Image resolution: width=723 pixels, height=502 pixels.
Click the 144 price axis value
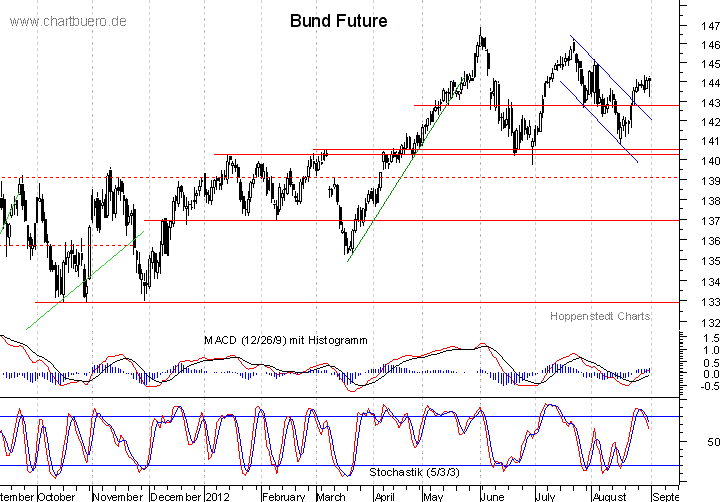click(x=710, y=83)
